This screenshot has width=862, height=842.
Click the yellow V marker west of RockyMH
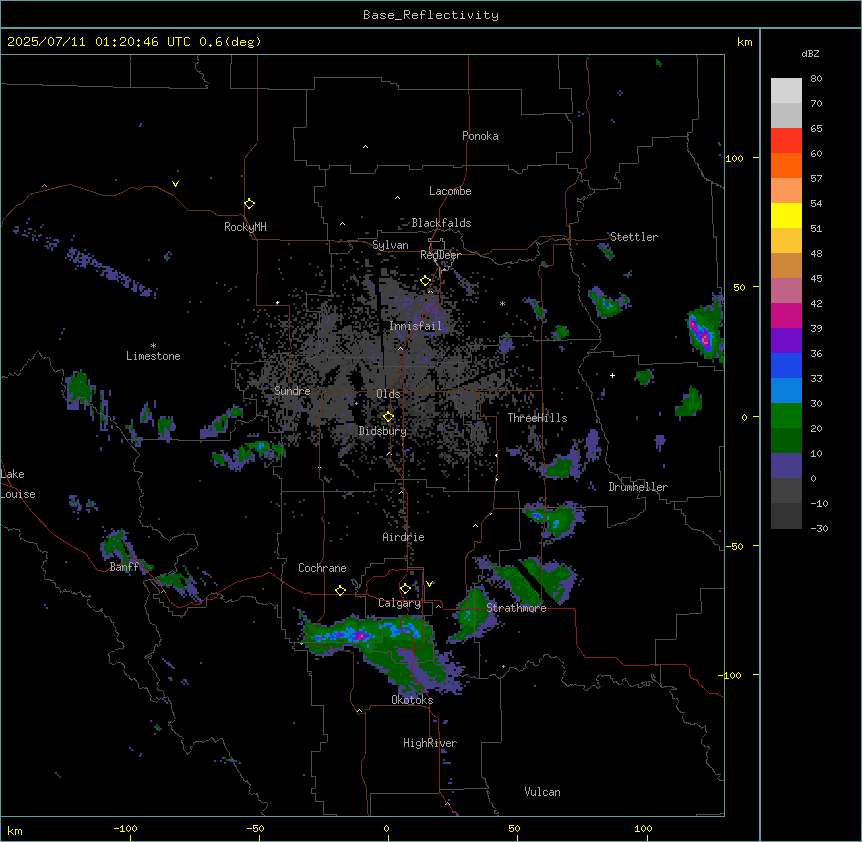pos(175,184)
